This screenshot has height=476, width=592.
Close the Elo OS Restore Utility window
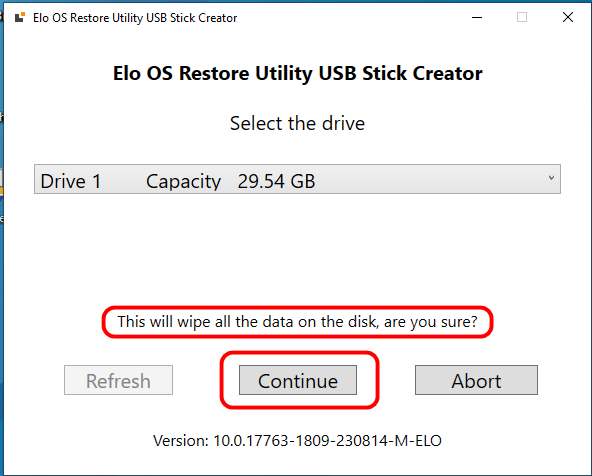click(x=567, y=17)
